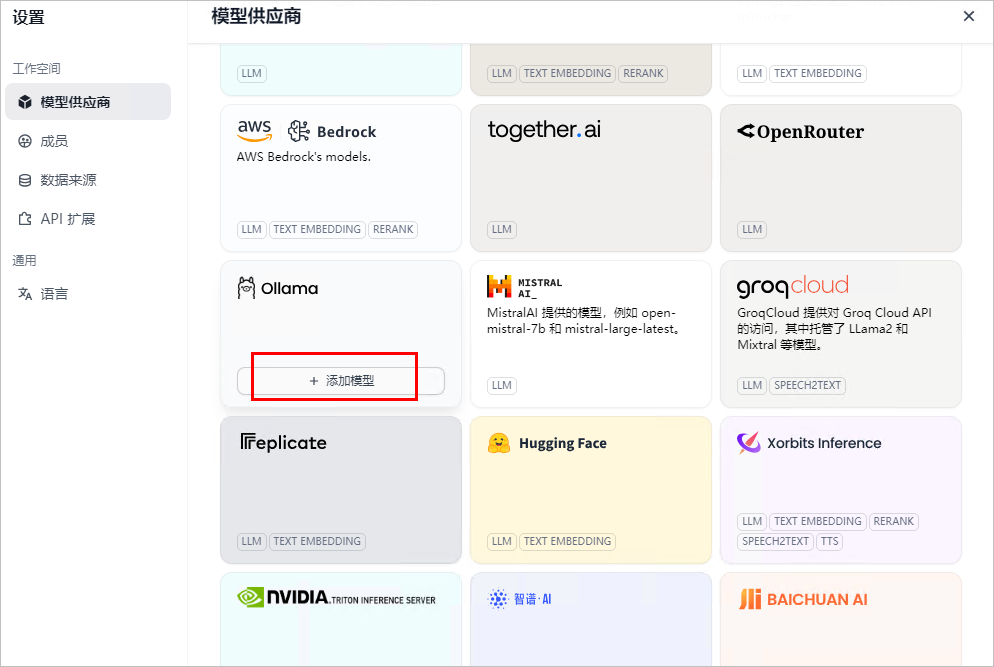Click the Ollama llama logo icon
The height and width of the screenshot is (667, 994).
point(246,288)
